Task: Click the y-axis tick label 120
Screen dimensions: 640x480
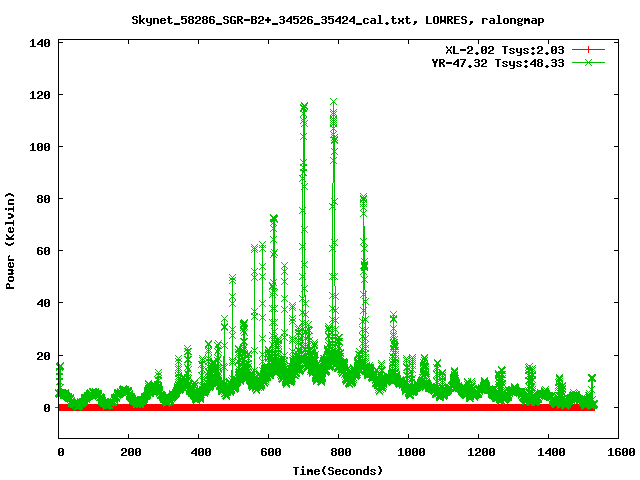Action: click(40, 95)
